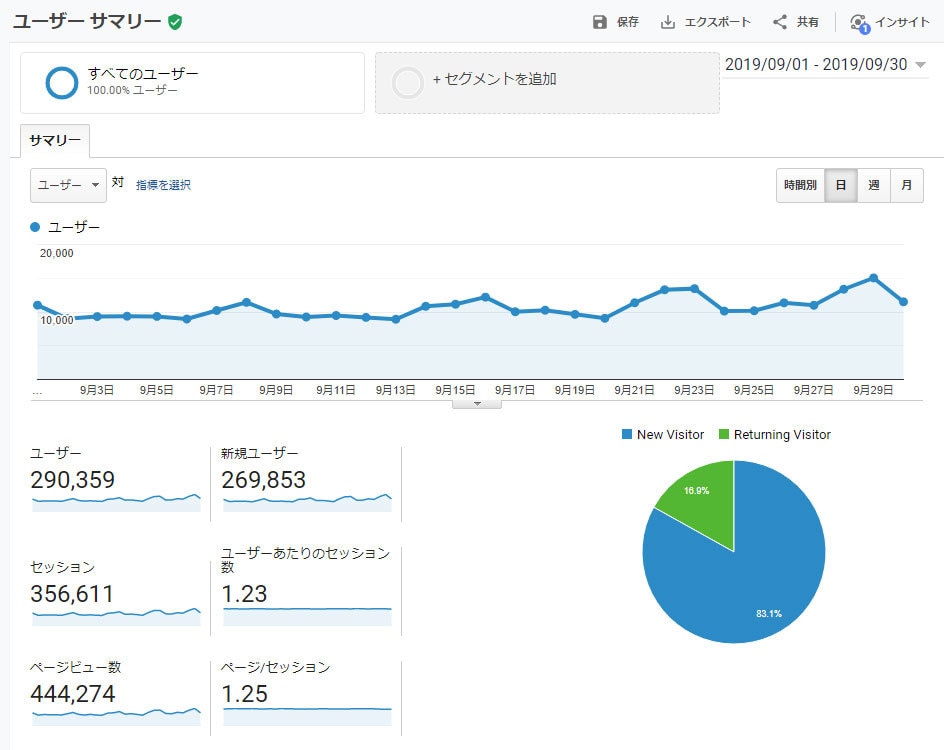
Task: Click the 9月3日 axis label
Action: [x=97, y=390]
